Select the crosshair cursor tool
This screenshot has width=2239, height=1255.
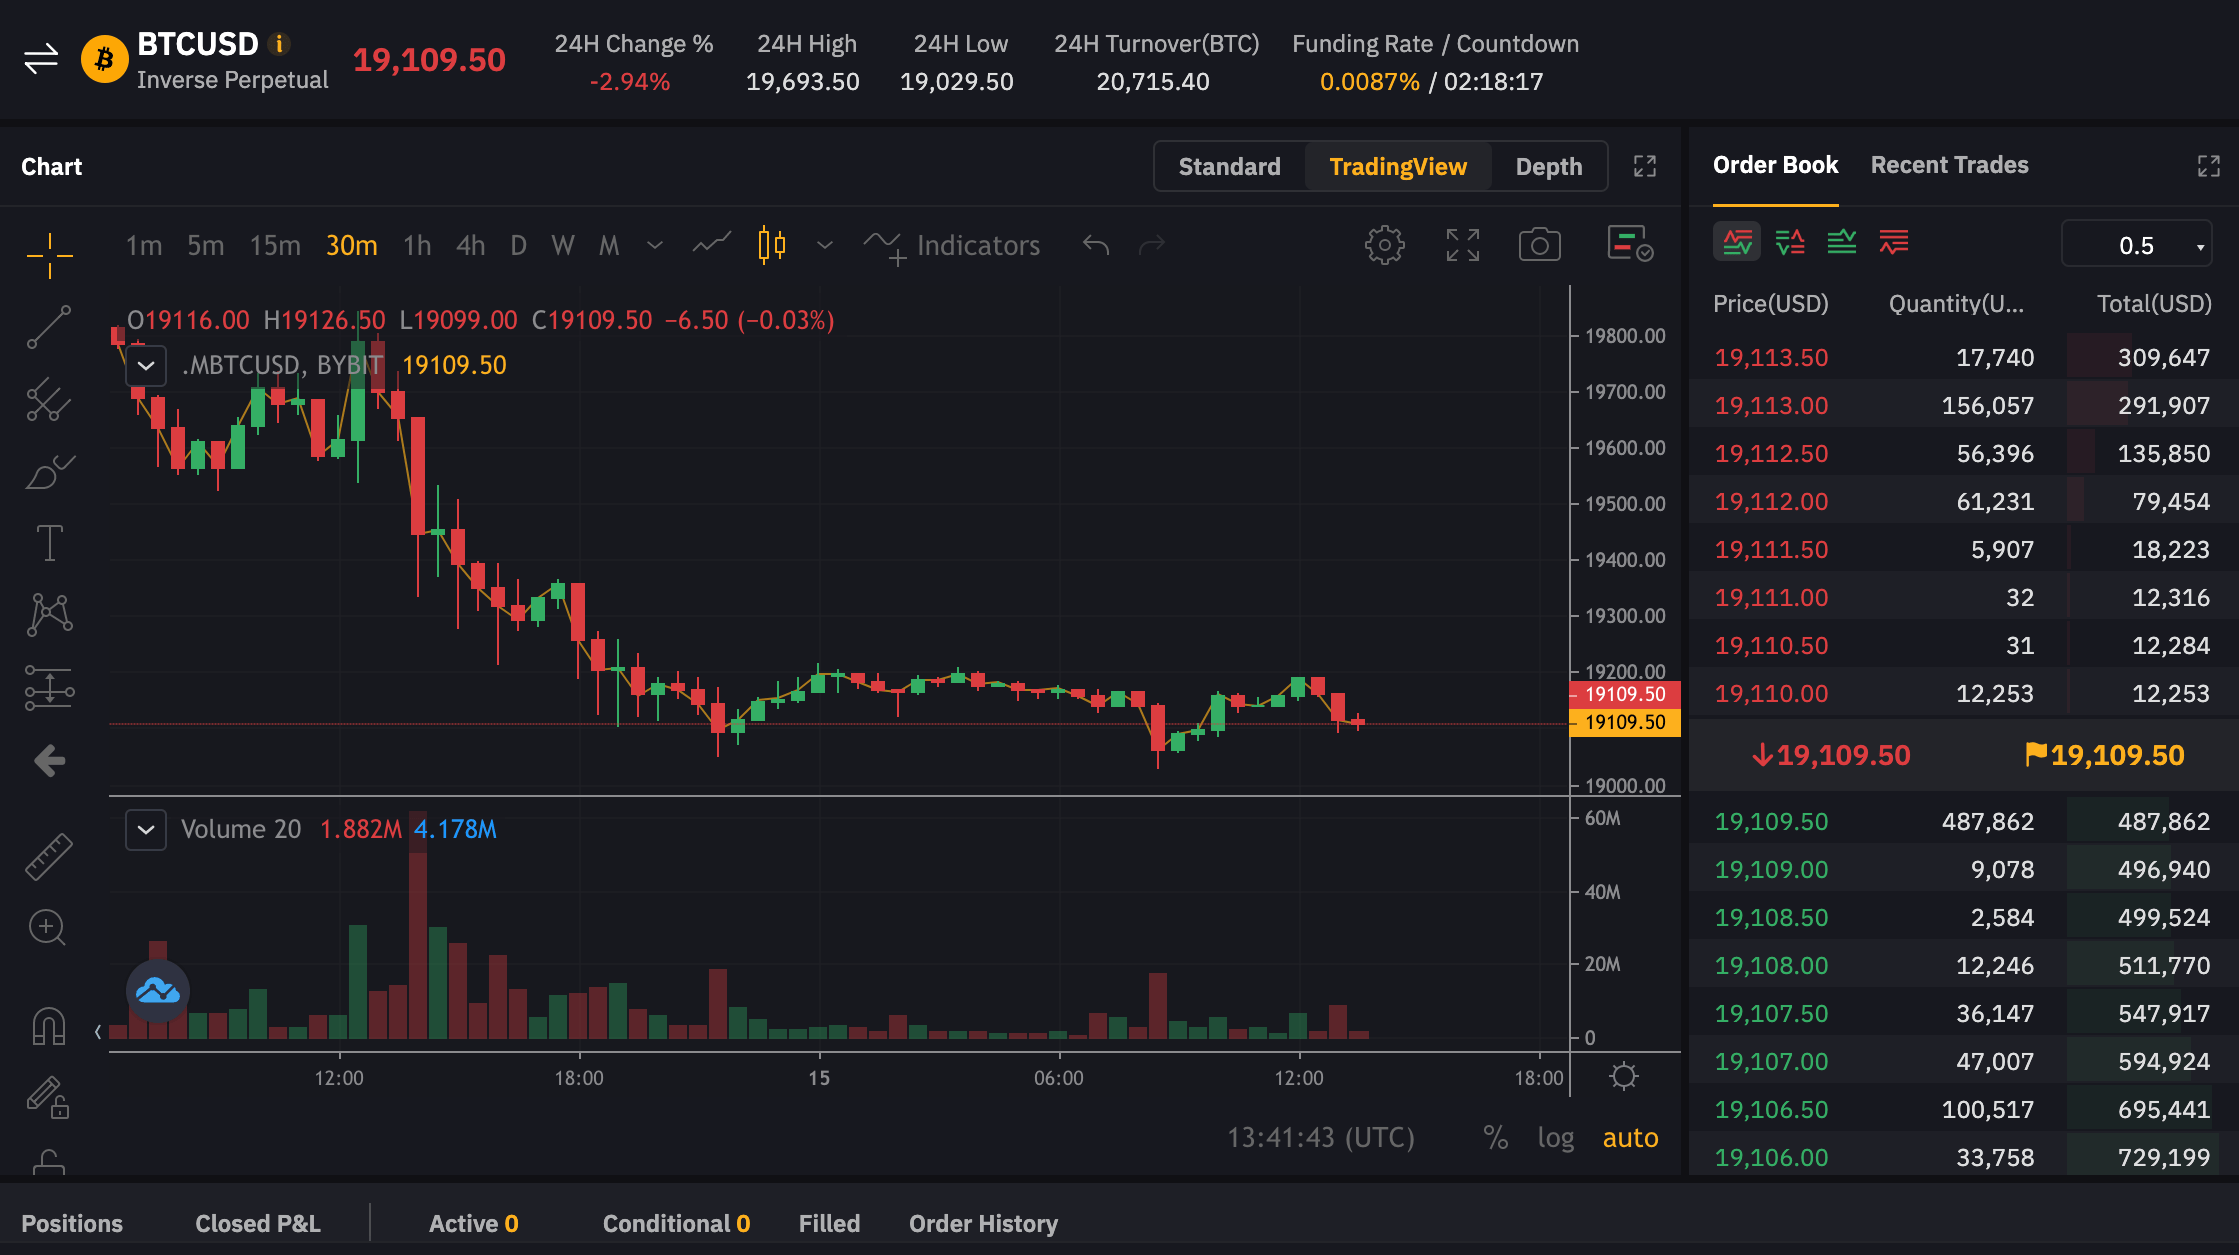tap(49, 255)
